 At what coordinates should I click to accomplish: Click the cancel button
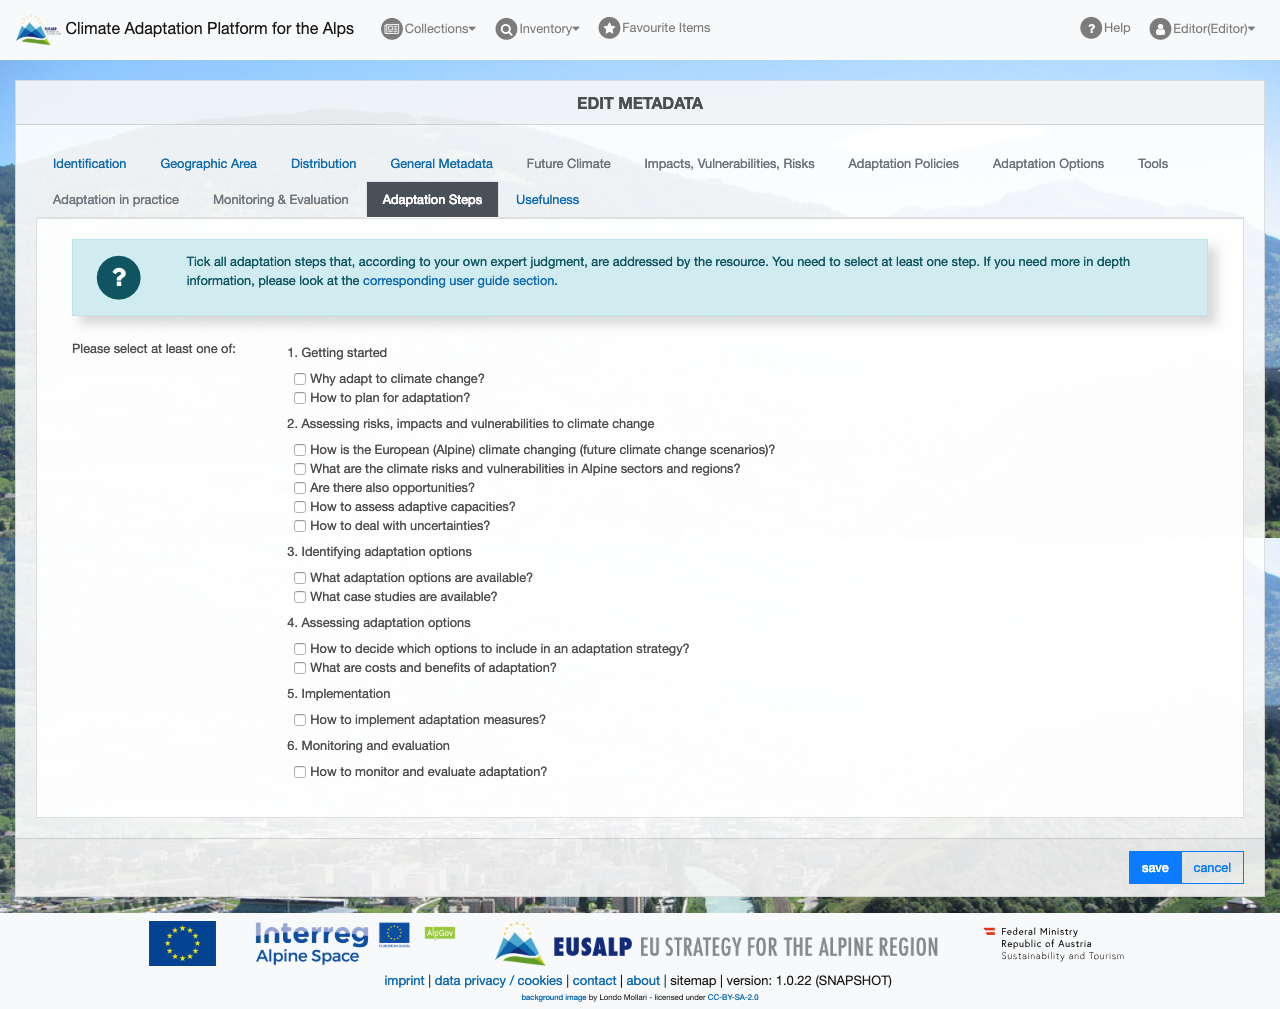click(x=1212, y=868)
